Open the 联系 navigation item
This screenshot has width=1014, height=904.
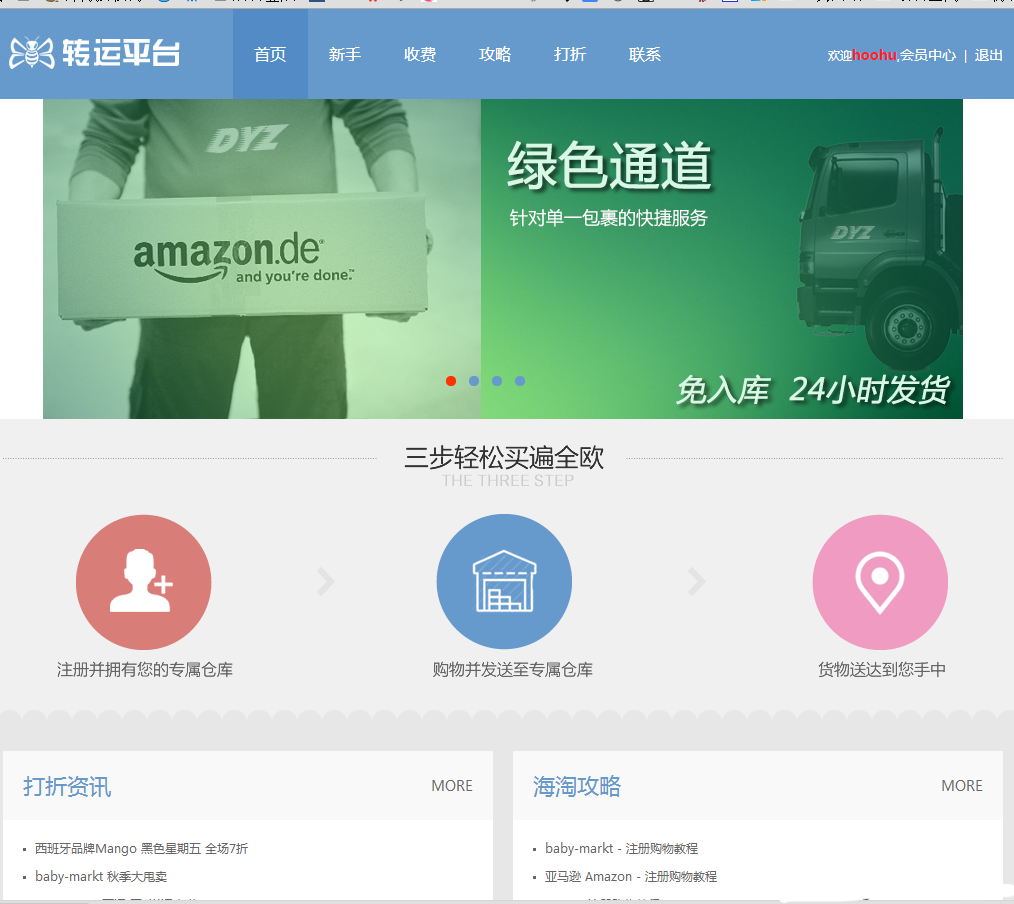645,54
